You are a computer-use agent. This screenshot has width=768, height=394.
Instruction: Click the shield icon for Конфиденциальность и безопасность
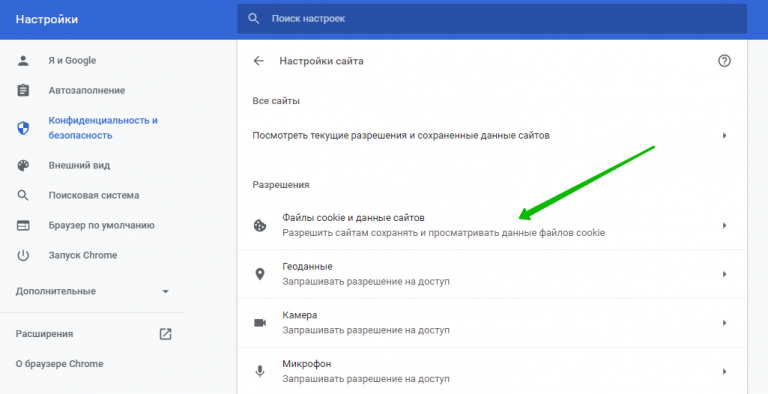23,128
